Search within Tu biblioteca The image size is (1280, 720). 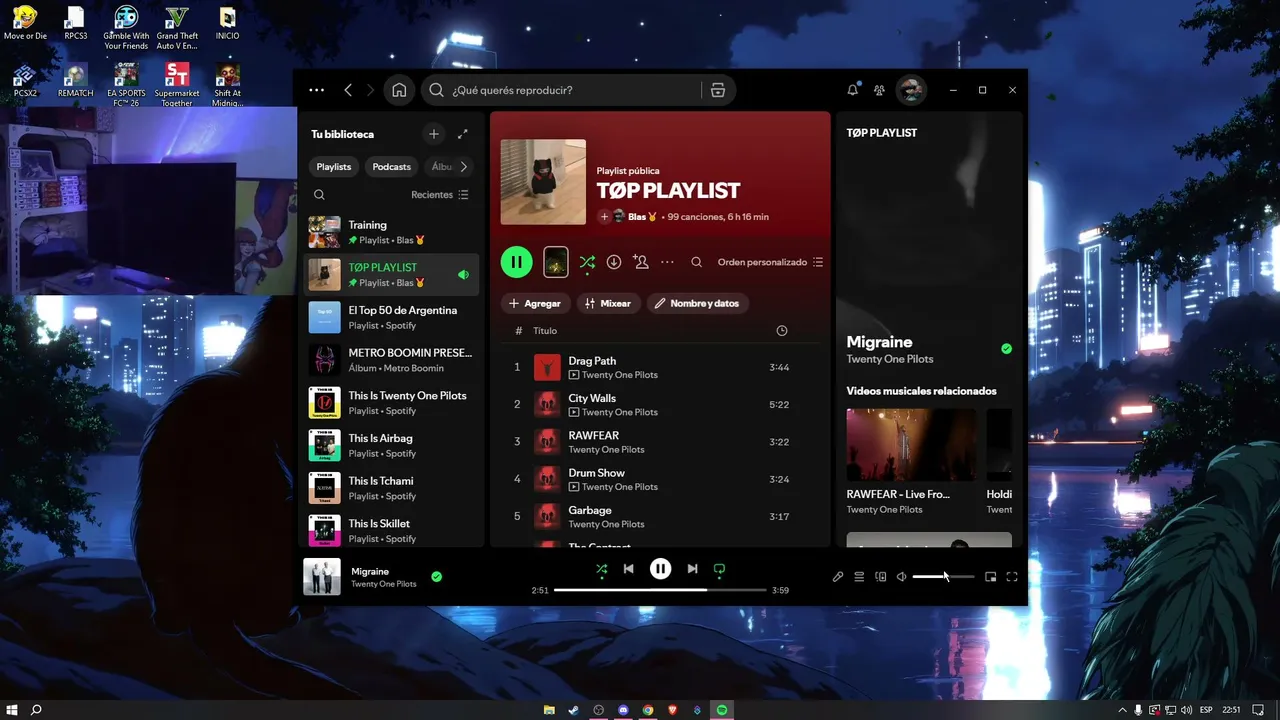(319, 195)
